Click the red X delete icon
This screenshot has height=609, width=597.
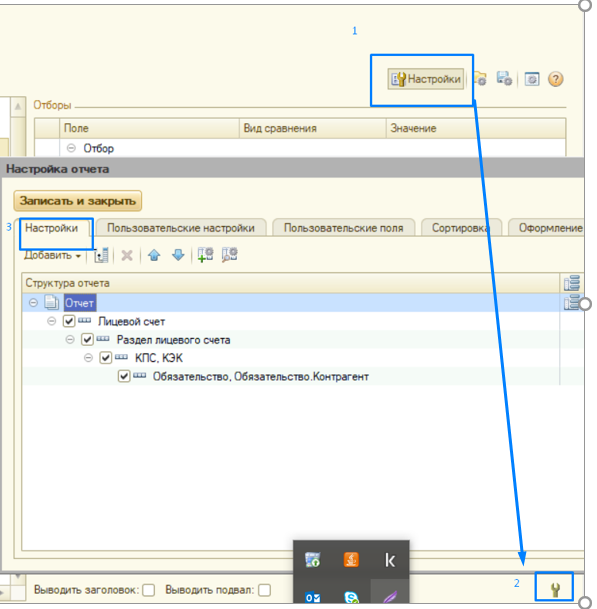point(127,255)
